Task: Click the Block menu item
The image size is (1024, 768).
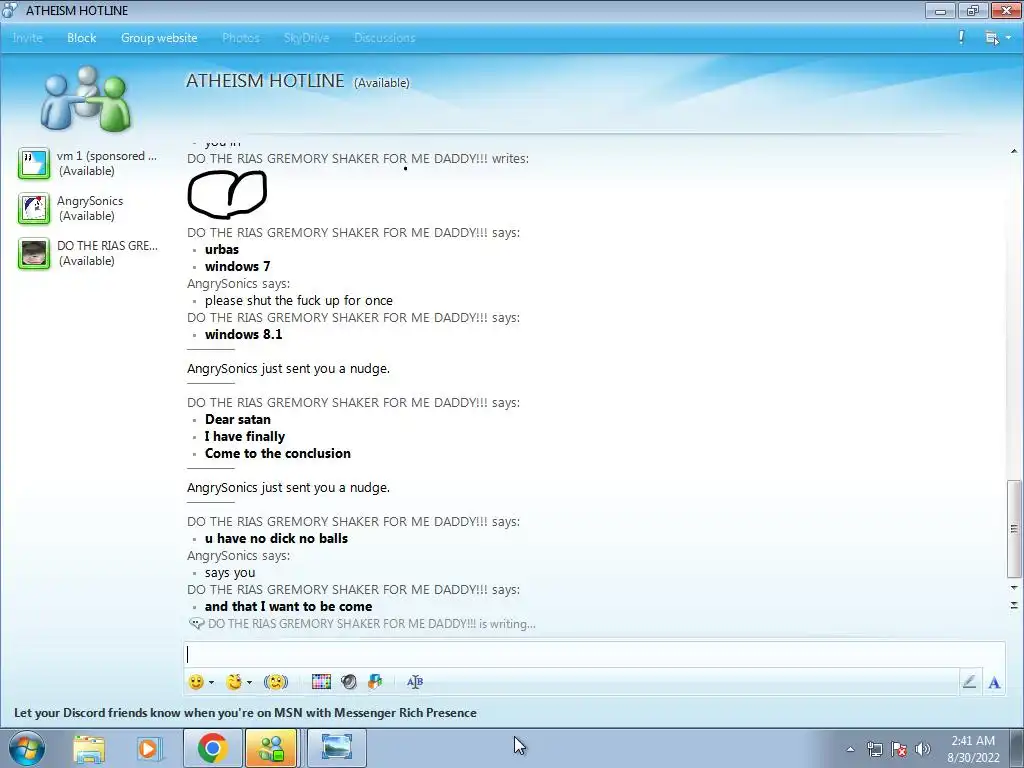Action: click(x=82, y=38)
